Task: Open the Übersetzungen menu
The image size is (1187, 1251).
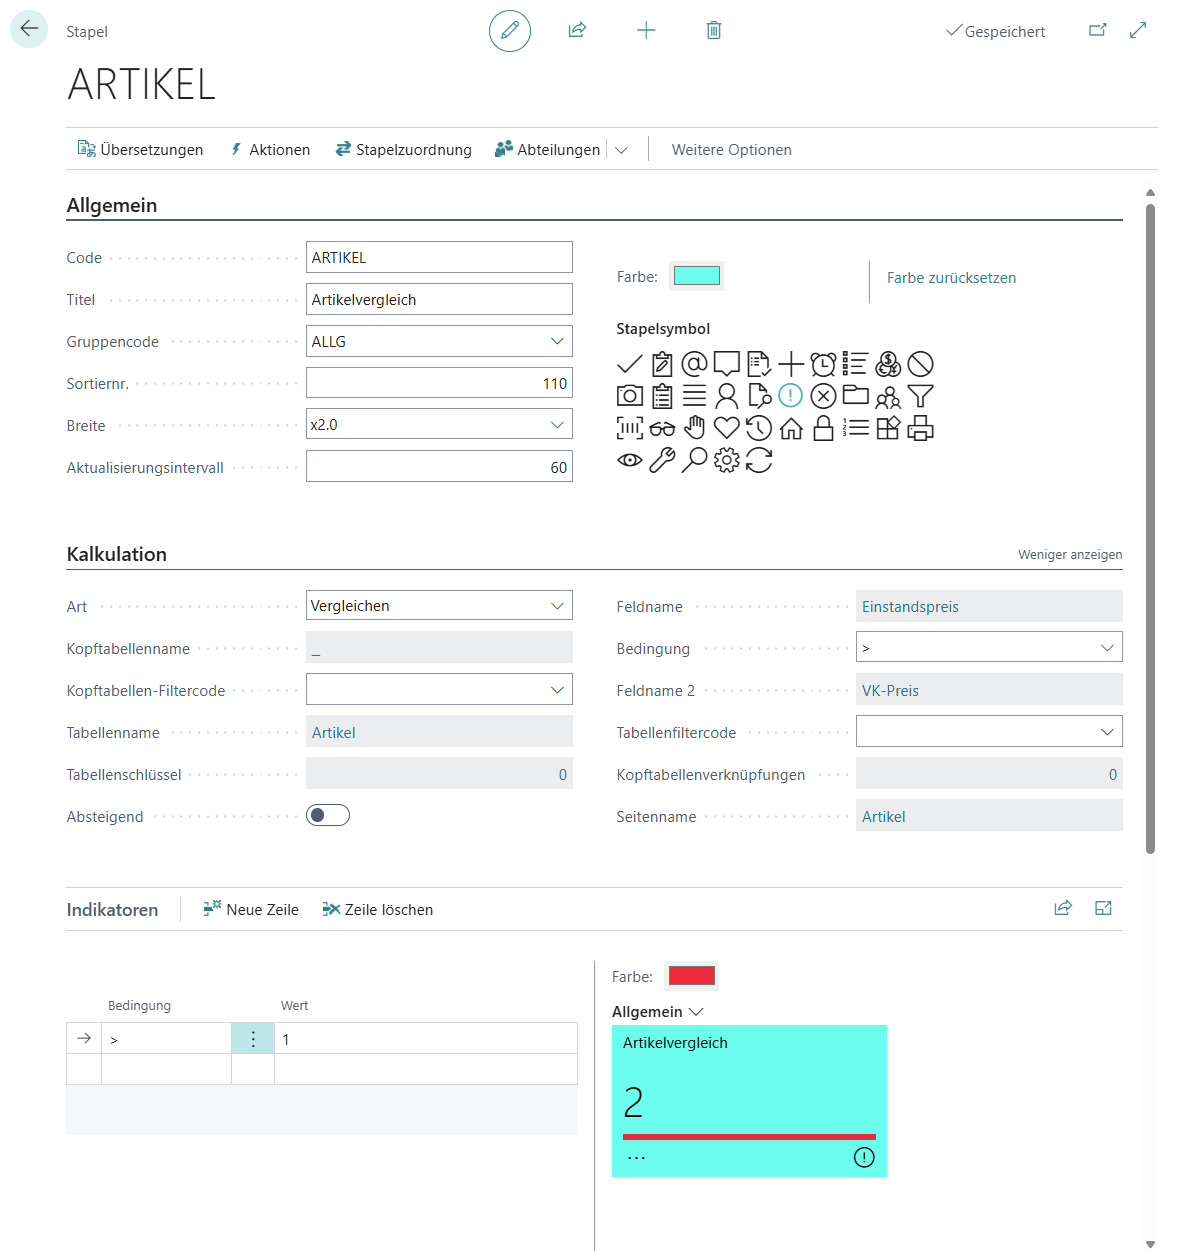Action: (x=140, y=149)
